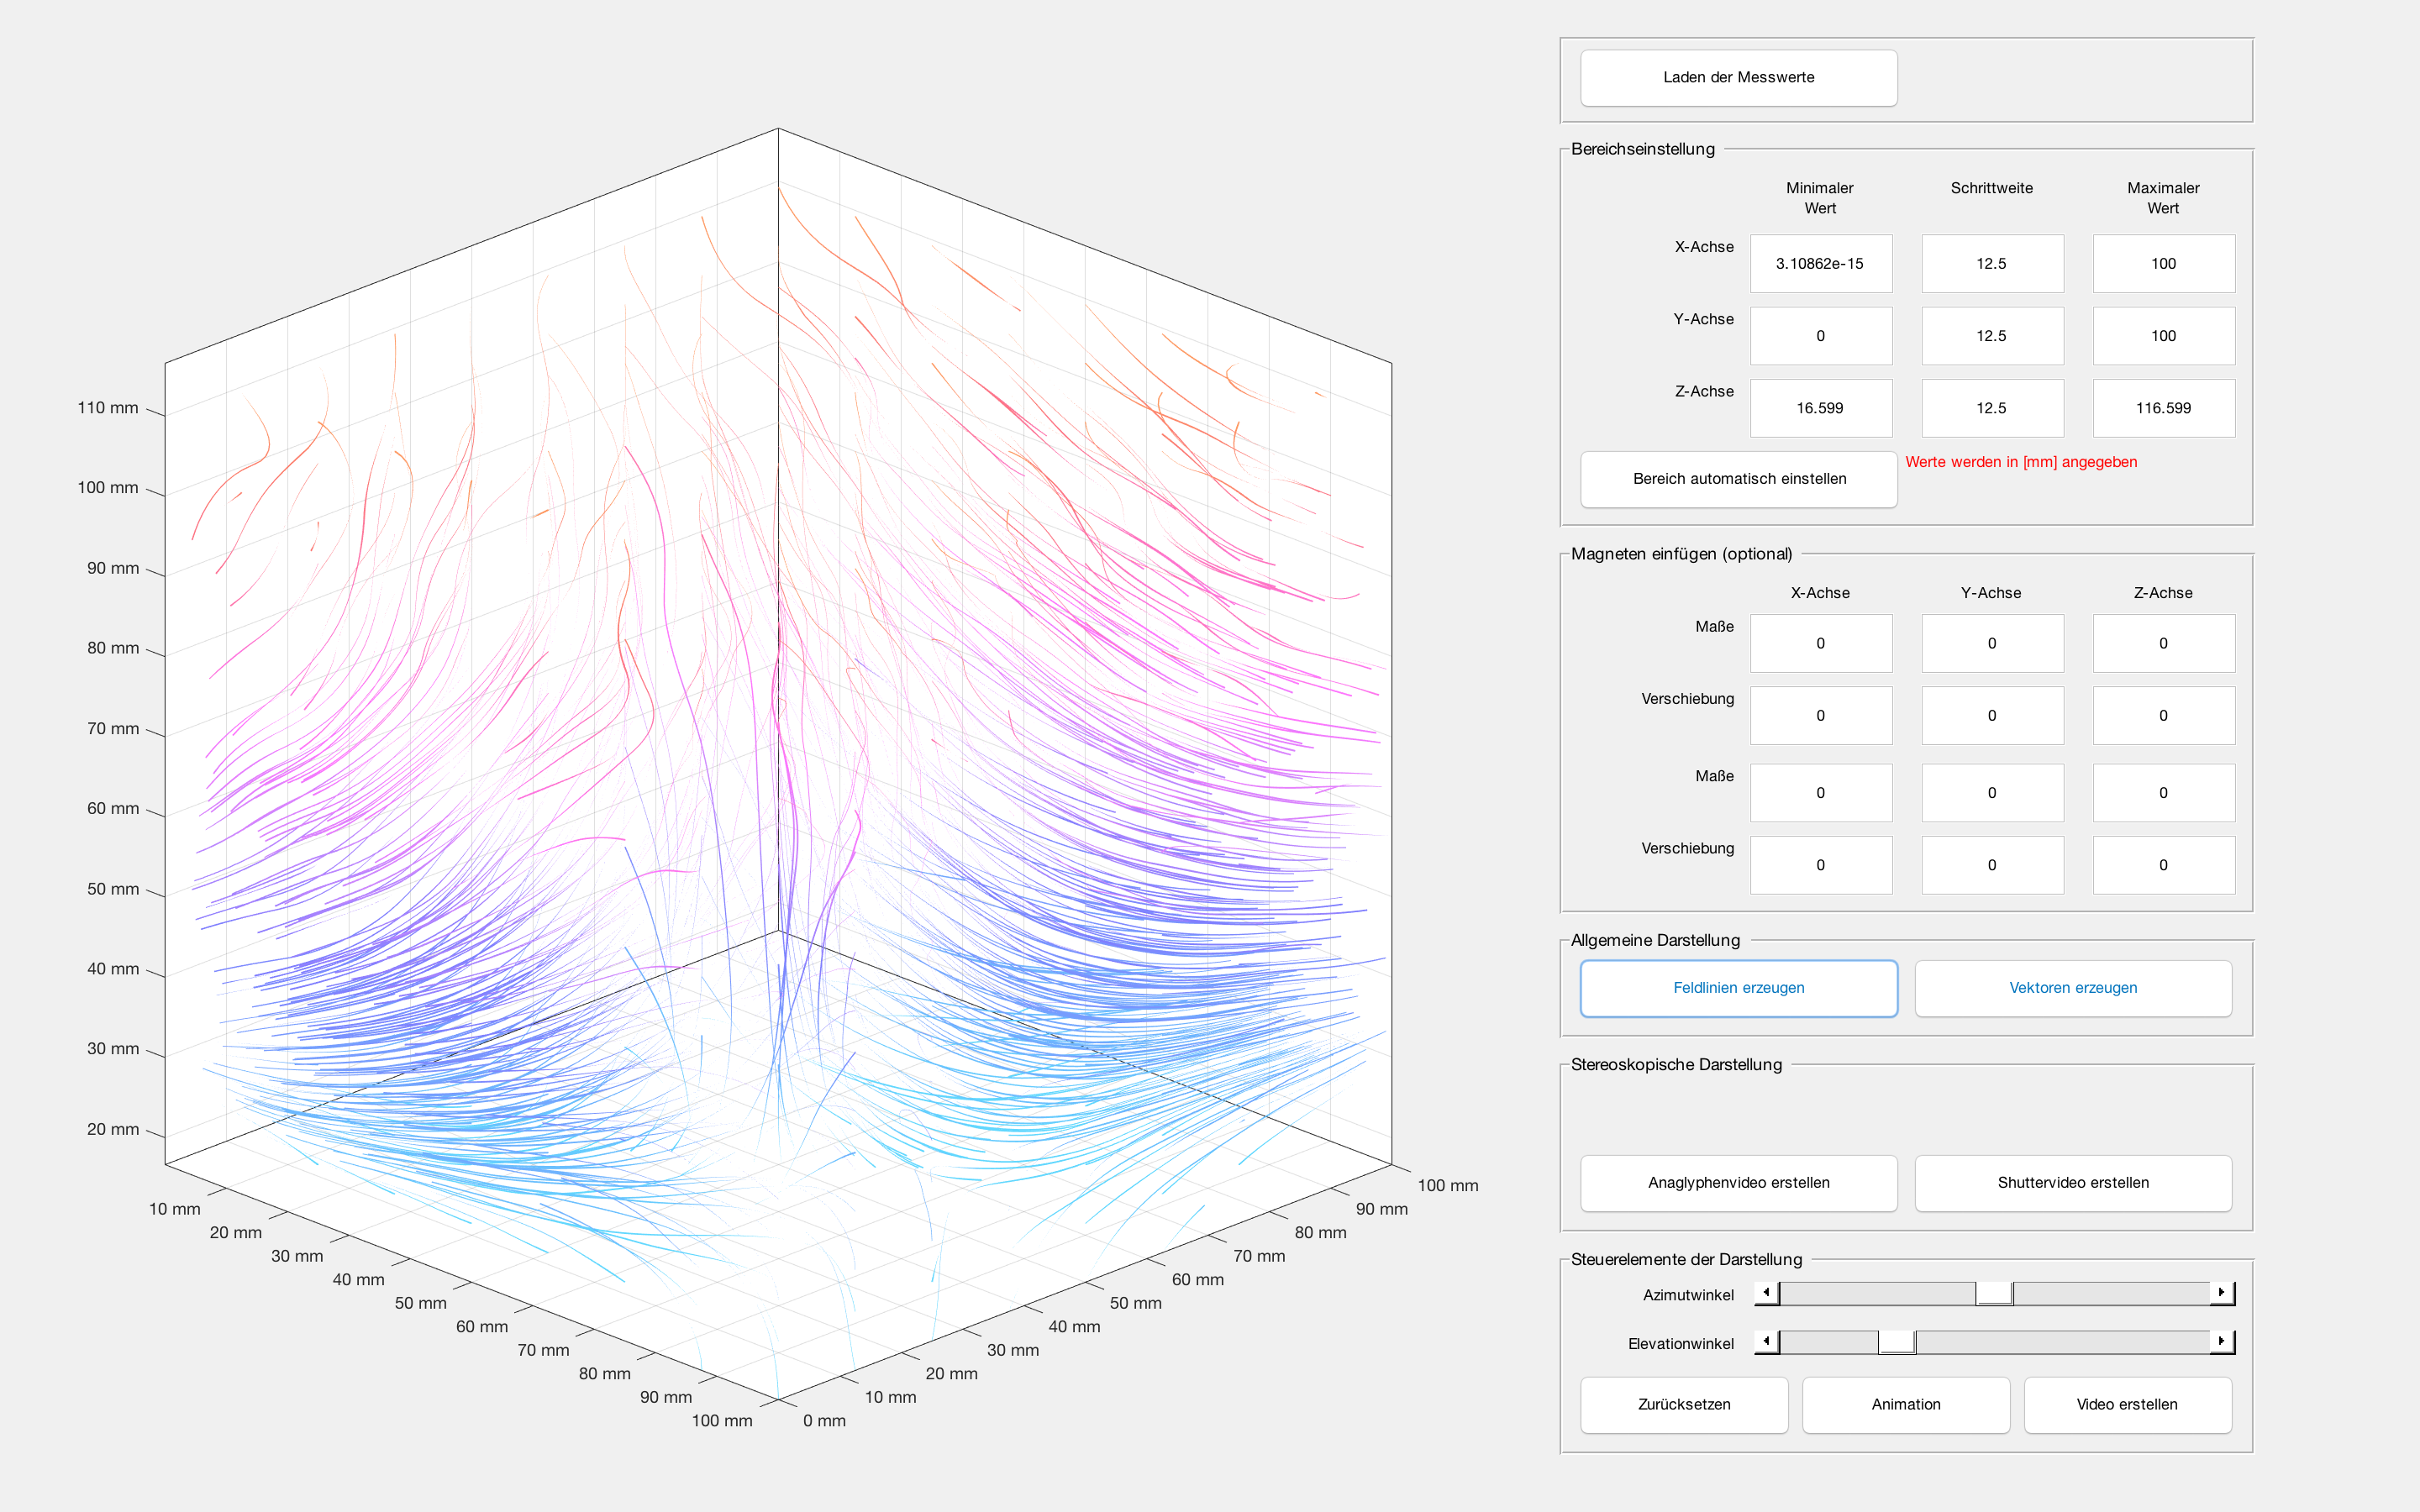Viewport: 2420px width, 1512px height.
Task: Click second Verschiebung Z-Achse field
Action: 2163,866
